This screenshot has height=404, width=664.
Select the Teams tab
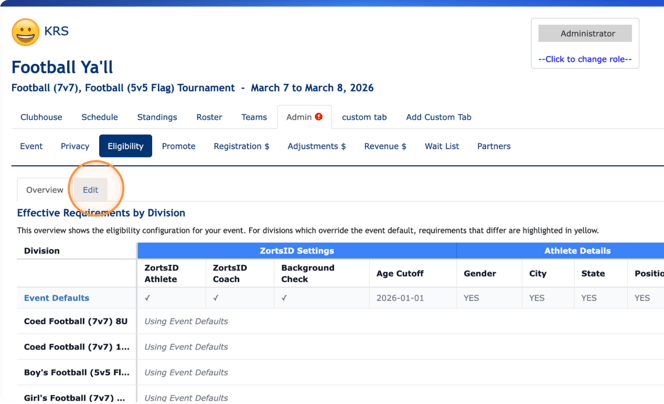click(254, 117)
